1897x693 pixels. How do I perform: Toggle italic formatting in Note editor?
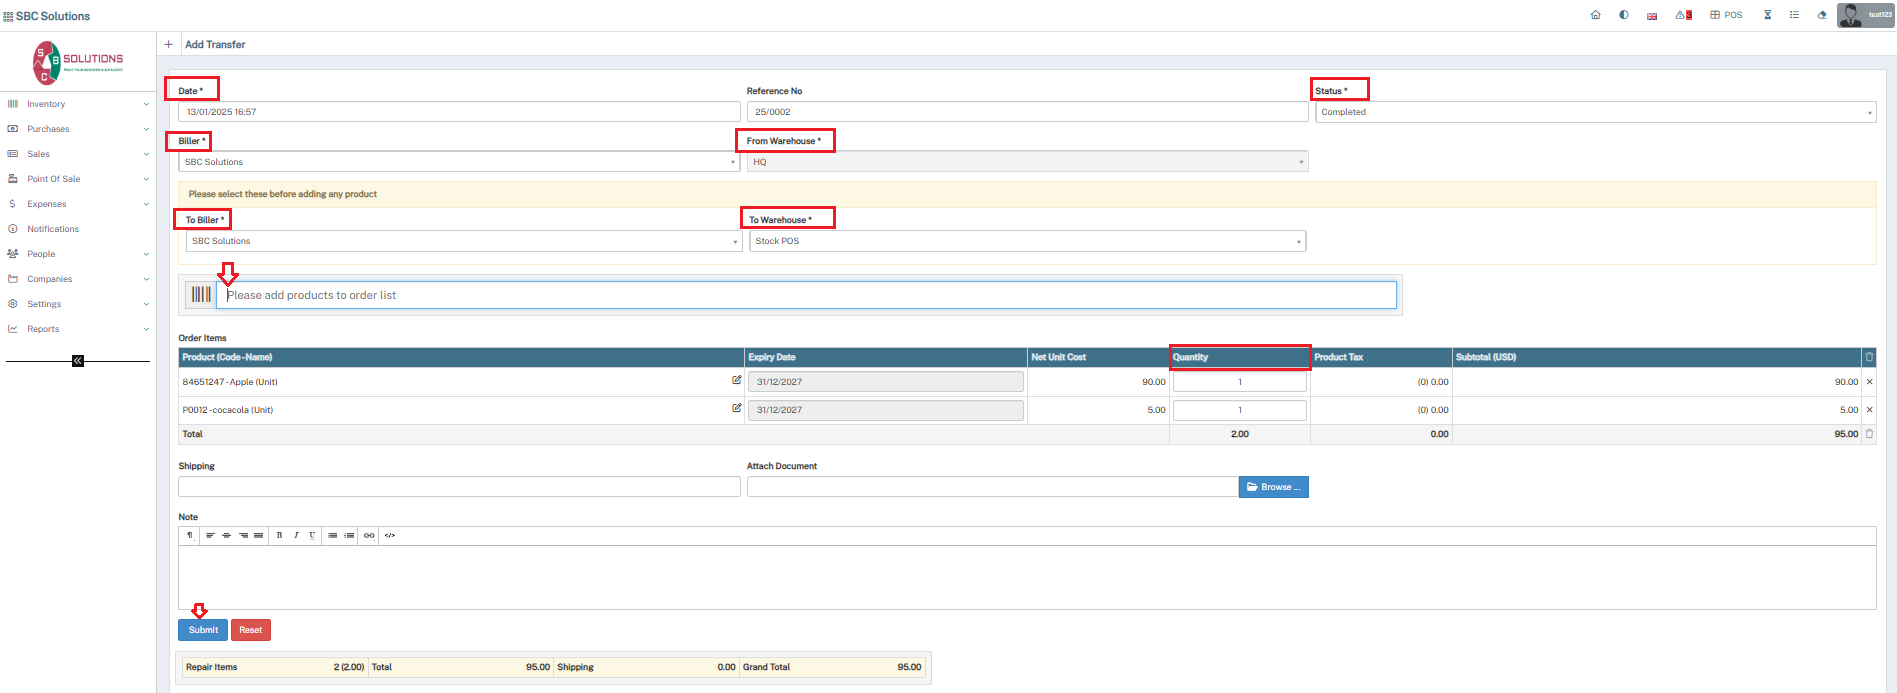(296, 535)
